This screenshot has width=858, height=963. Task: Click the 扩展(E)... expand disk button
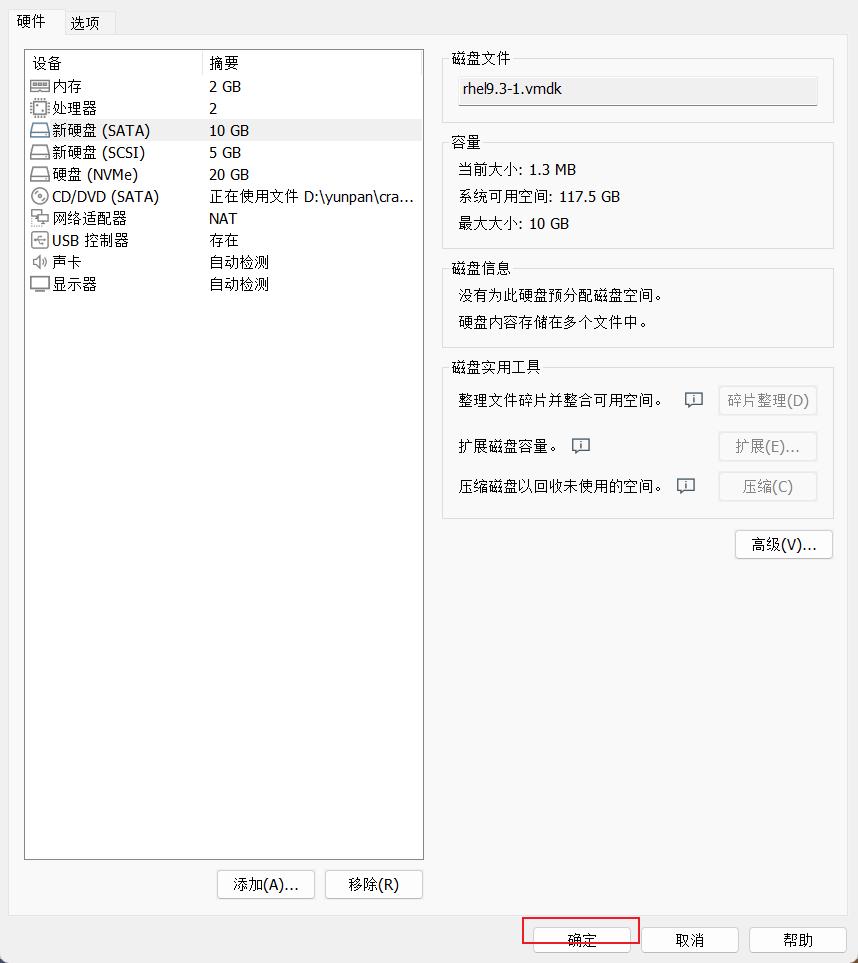click(768, 446)
